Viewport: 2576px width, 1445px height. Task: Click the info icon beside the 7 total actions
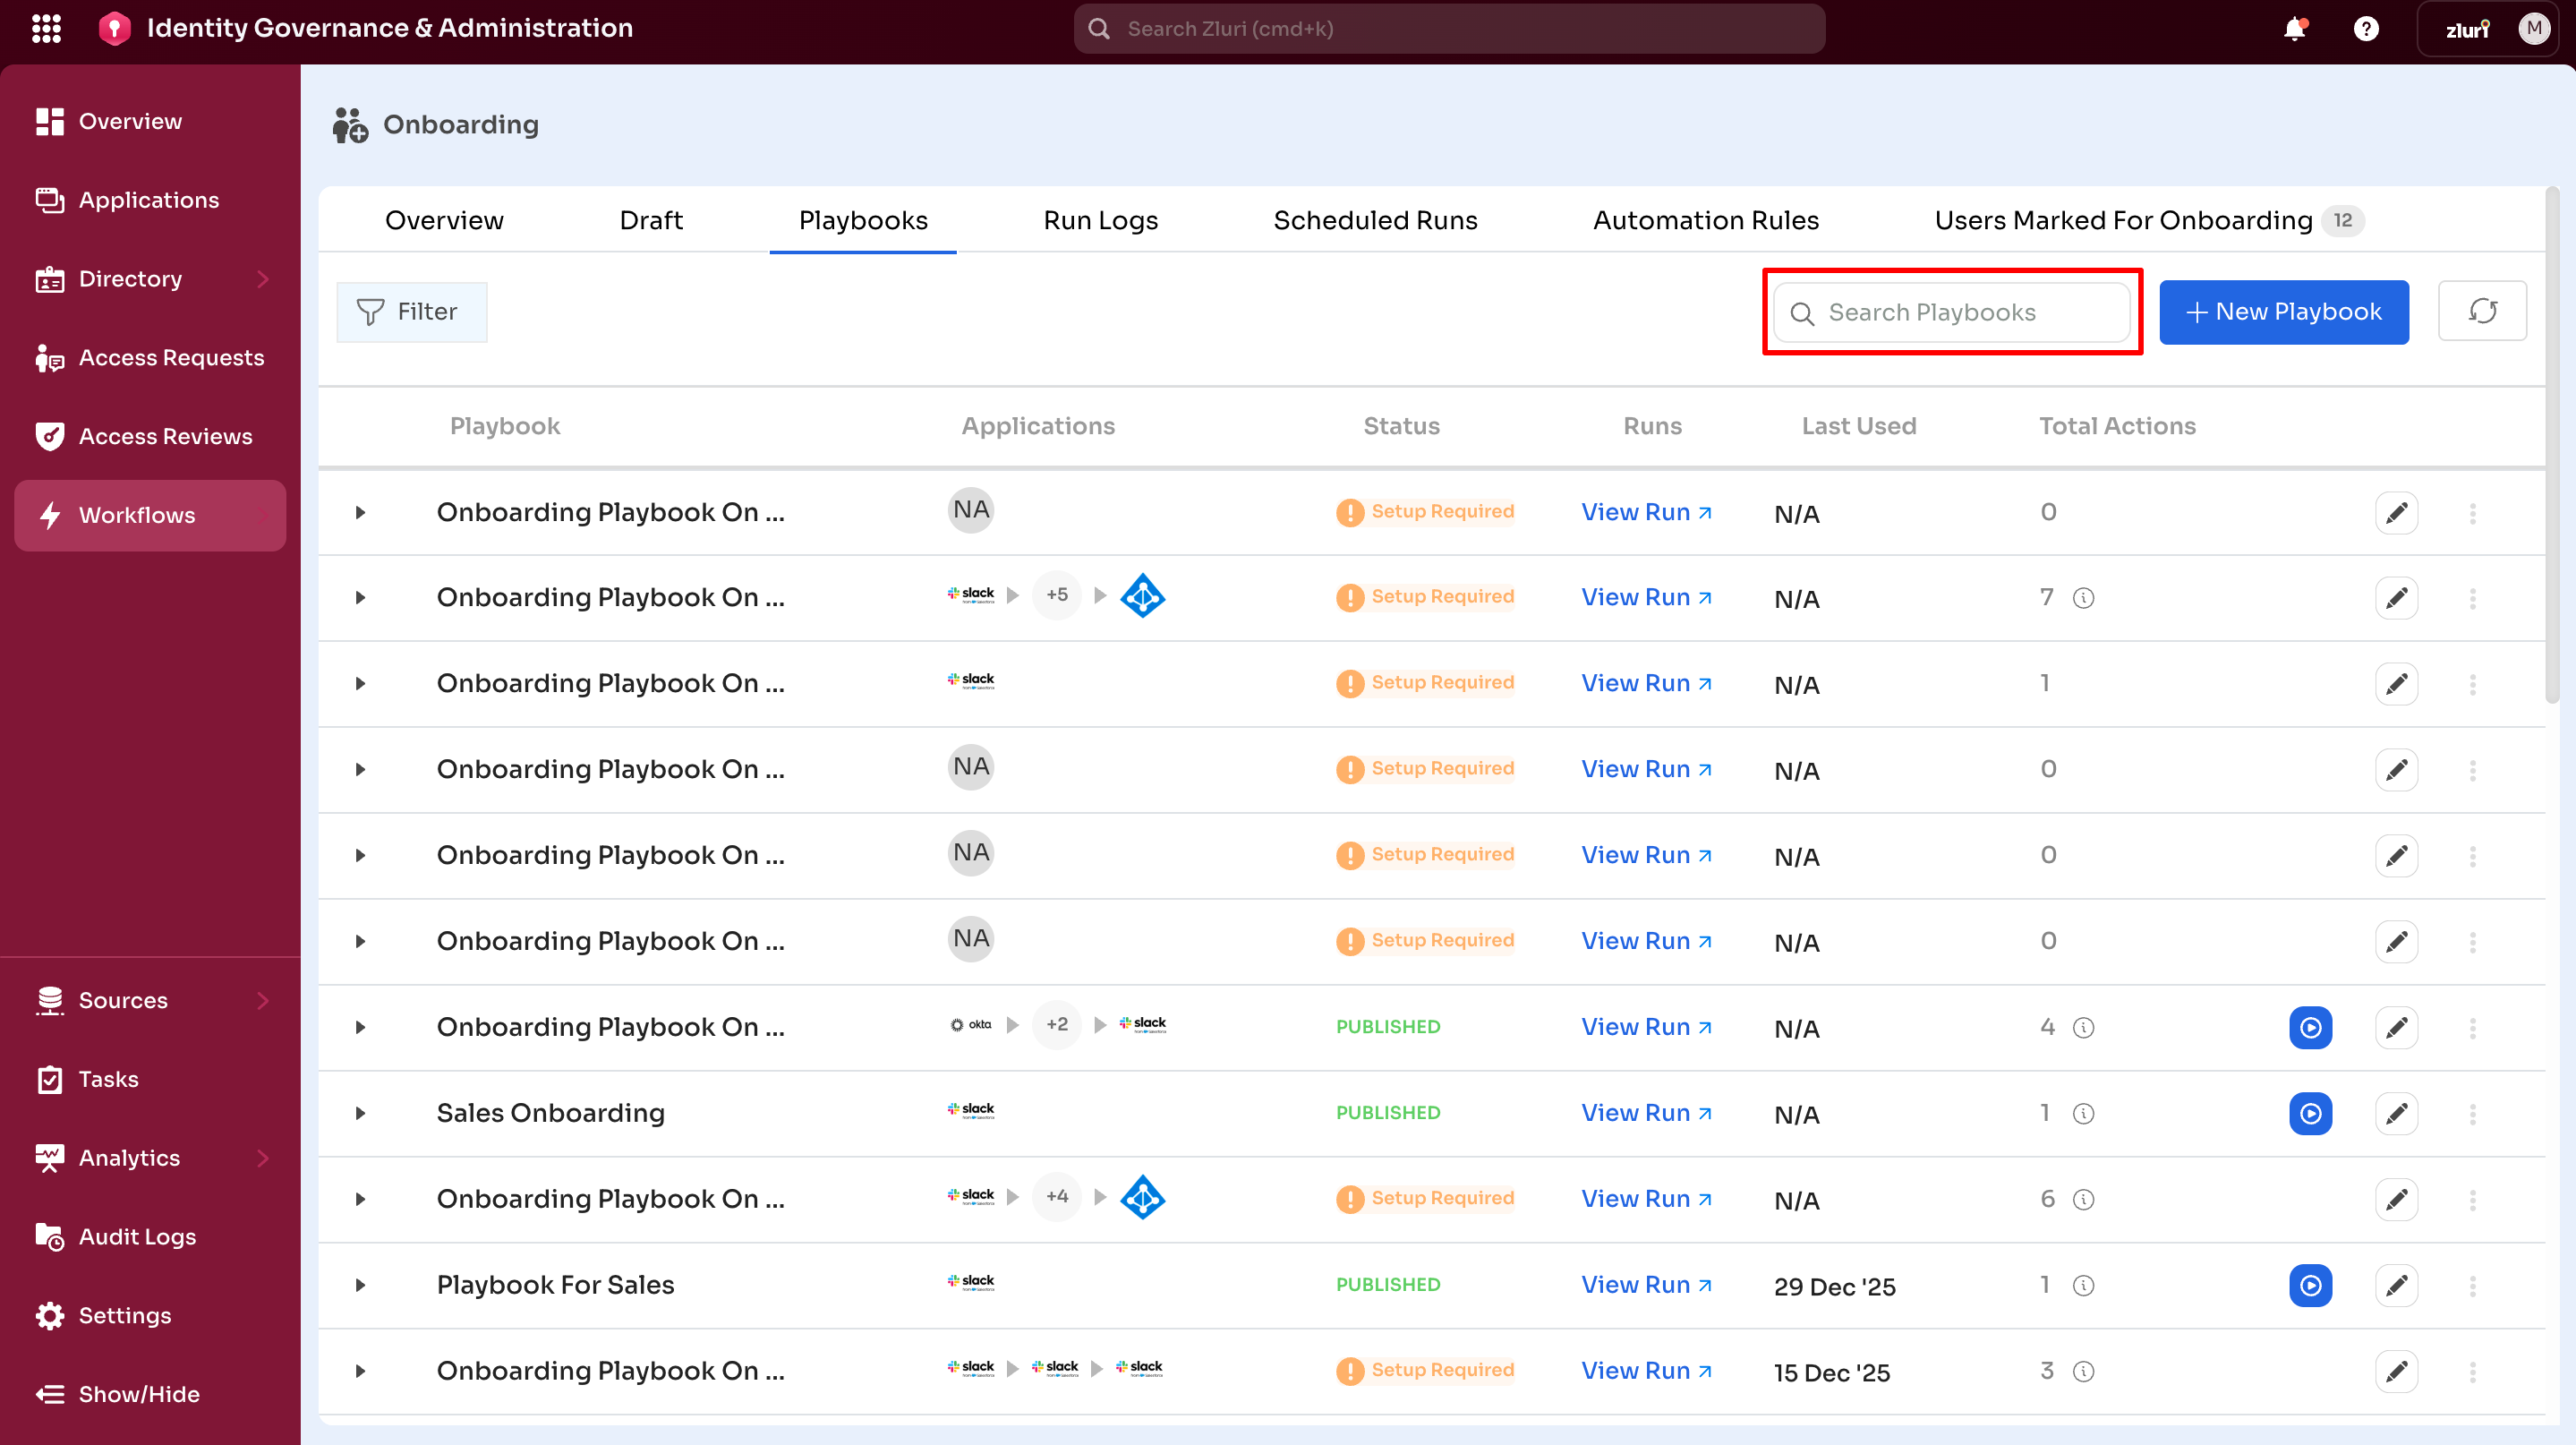tap(2084, 597)
